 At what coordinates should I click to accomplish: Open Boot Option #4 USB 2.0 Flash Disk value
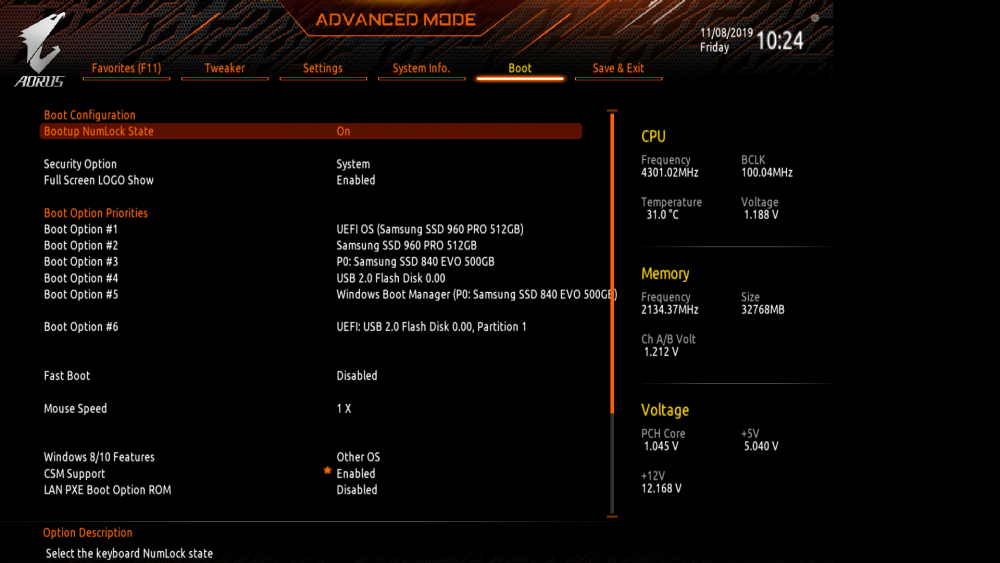tap(391, 278)
